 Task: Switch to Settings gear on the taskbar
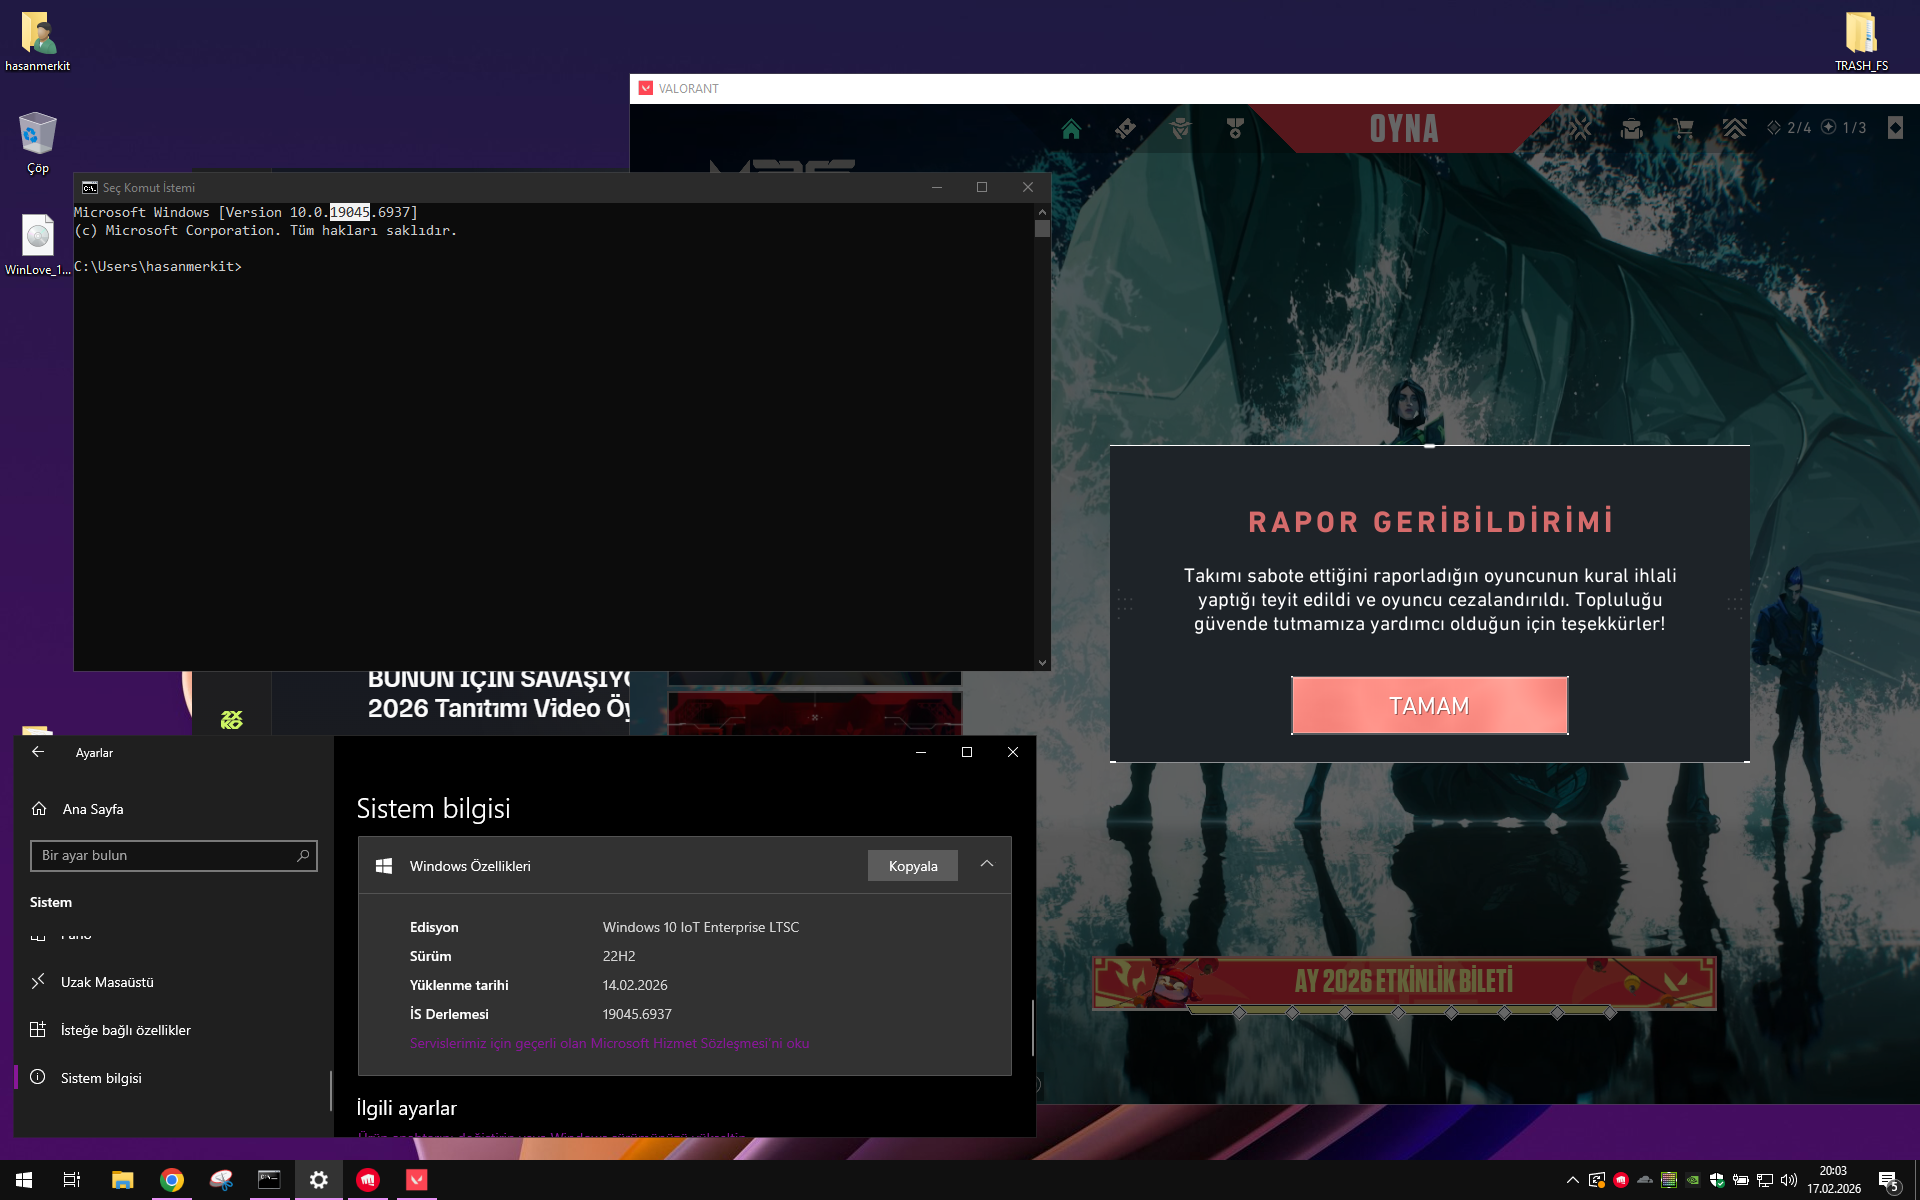click(x=319, y=1180)
